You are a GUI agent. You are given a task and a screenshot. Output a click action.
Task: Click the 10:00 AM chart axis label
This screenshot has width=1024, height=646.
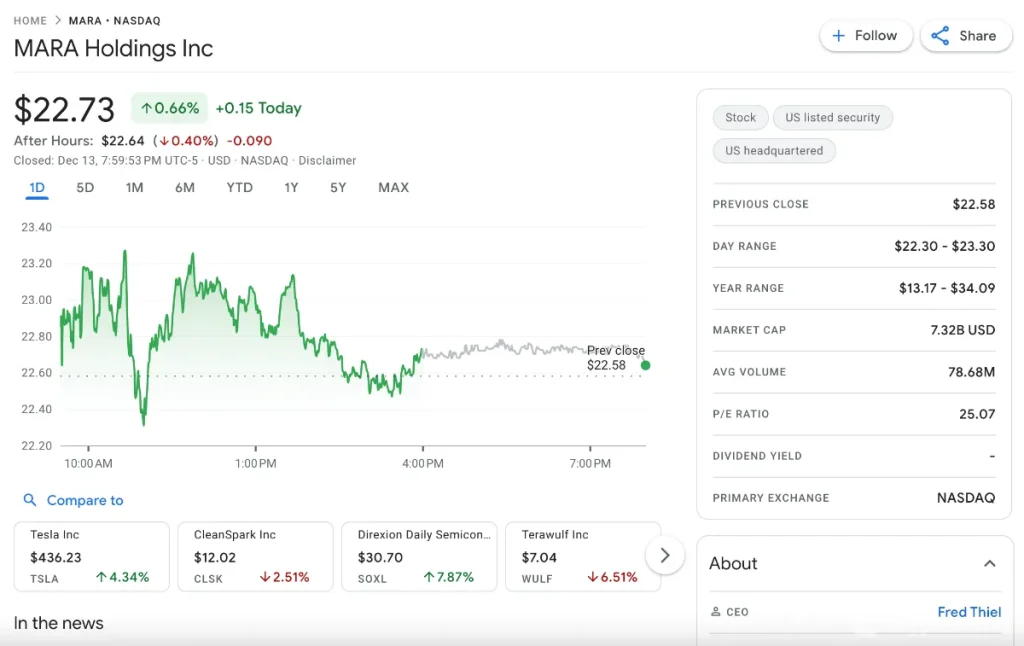(88, 464)
